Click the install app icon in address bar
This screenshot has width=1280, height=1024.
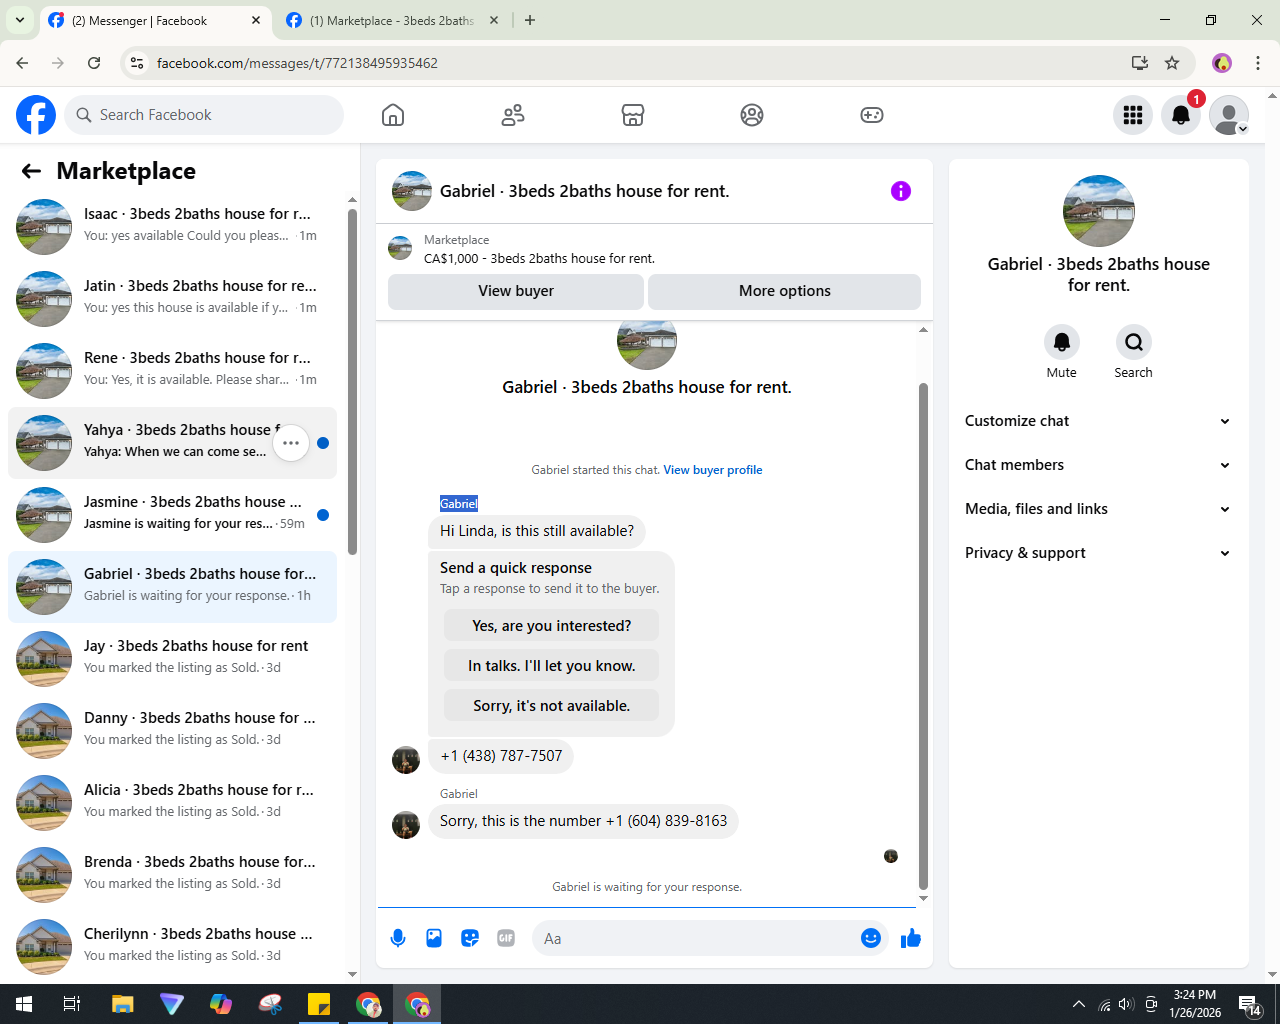tap(1140, 63)
